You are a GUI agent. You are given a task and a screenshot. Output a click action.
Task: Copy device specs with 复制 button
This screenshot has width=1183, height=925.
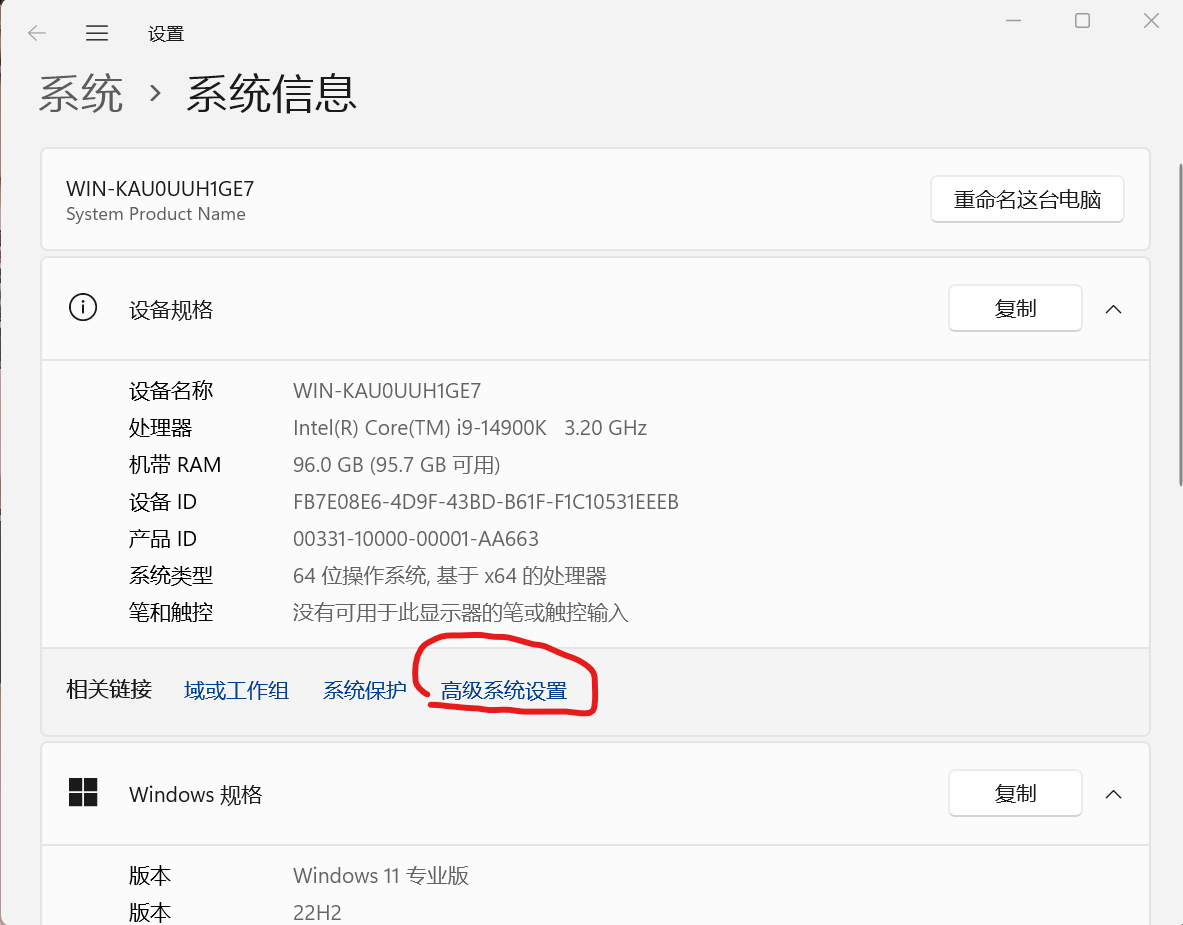coord(1015,308)
